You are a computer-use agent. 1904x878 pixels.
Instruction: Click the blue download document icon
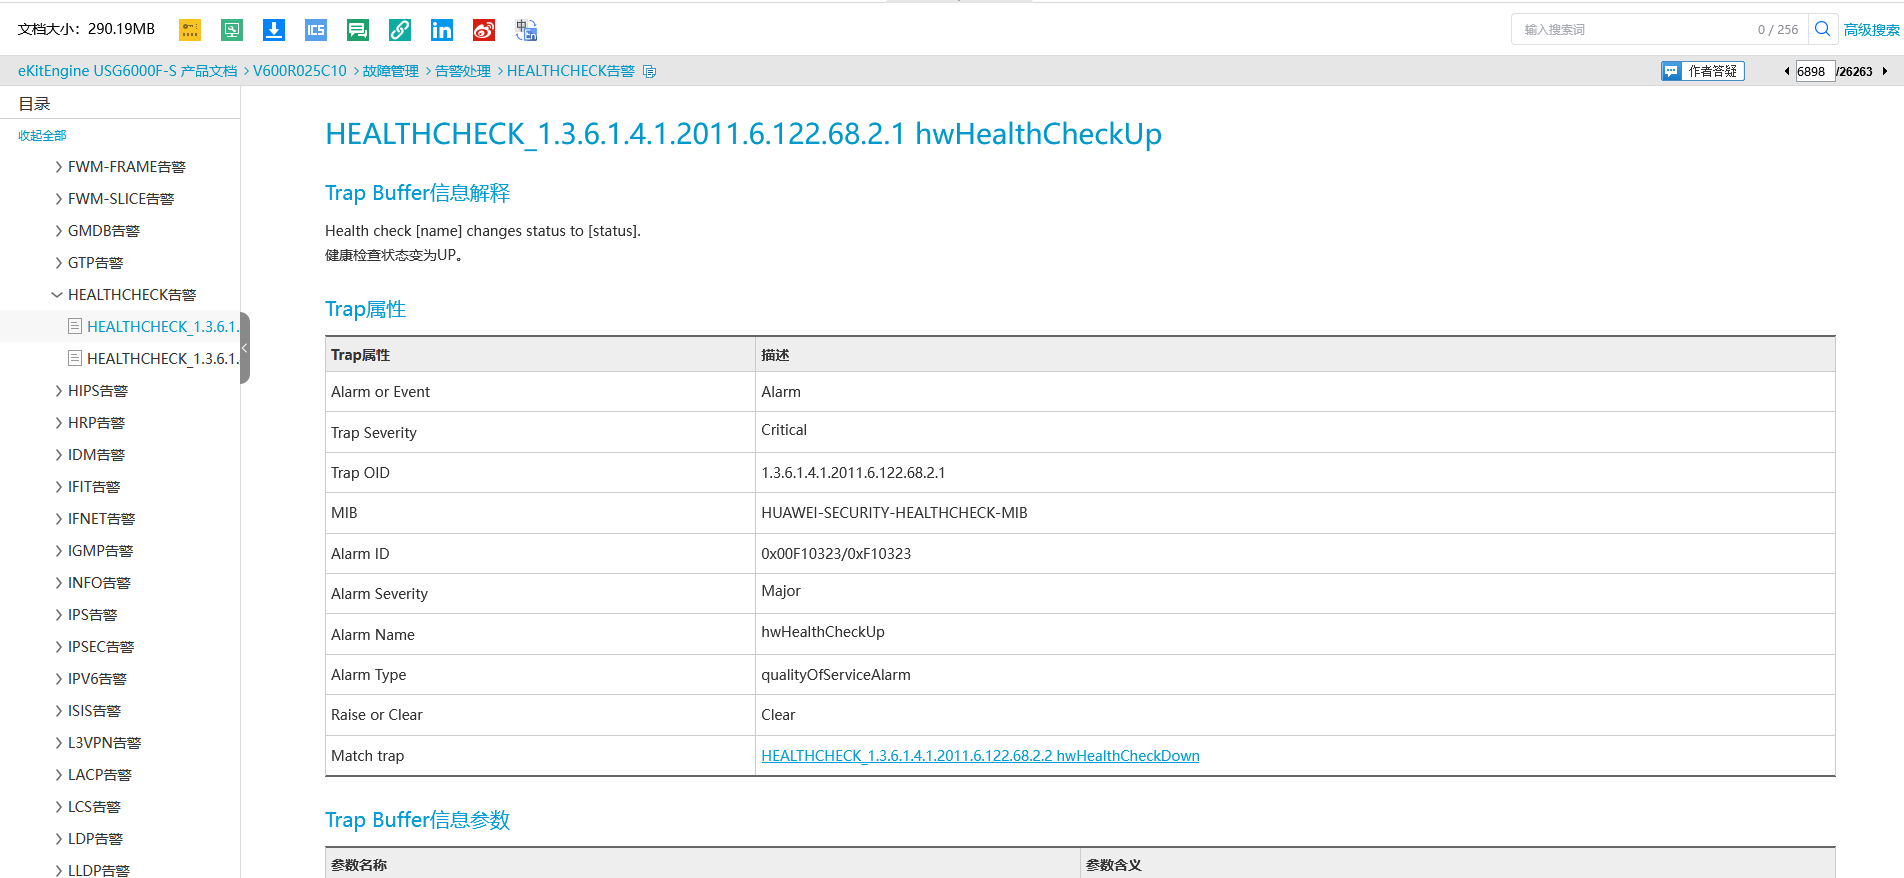[x=274, y=30]
